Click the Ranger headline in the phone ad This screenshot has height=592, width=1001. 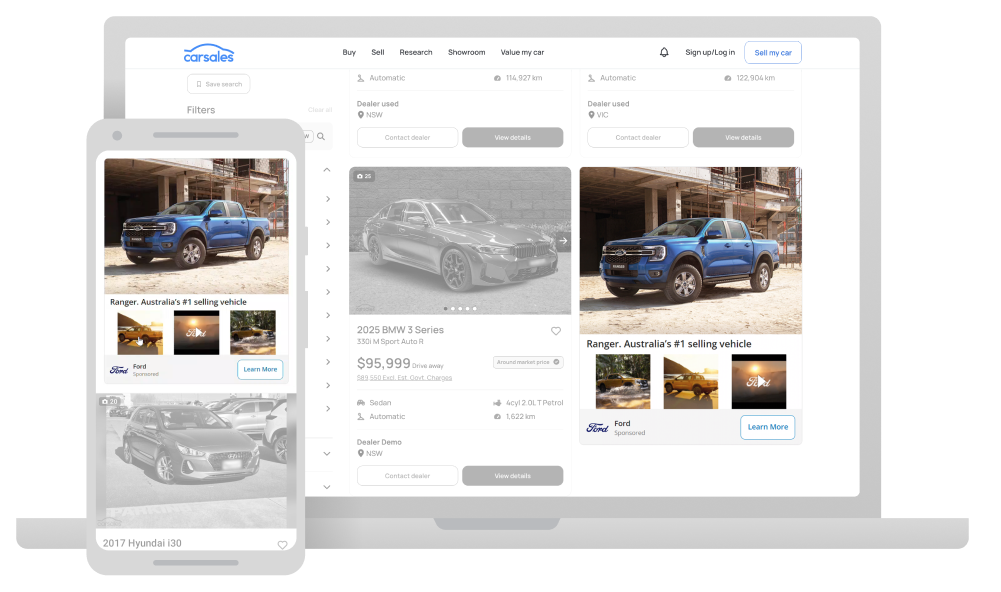click(178, 302)
